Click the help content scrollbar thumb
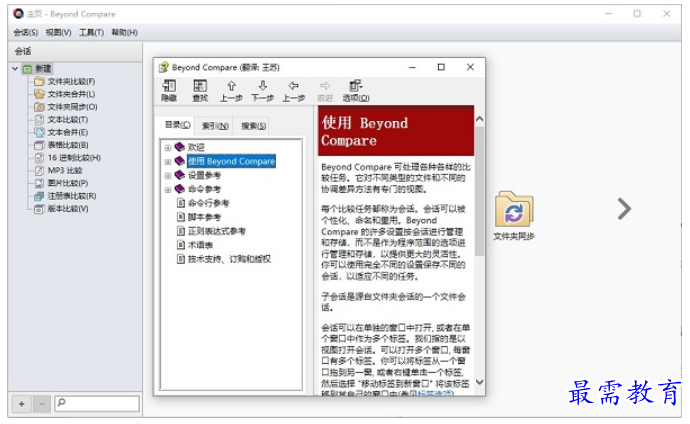690x424 pixels. [x=480, y=190]
